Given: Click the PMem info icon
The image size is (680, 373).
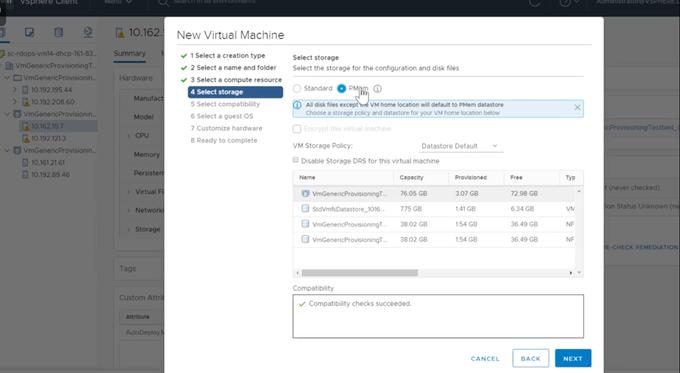Looking at the screenshot, I should pos(378,88).
